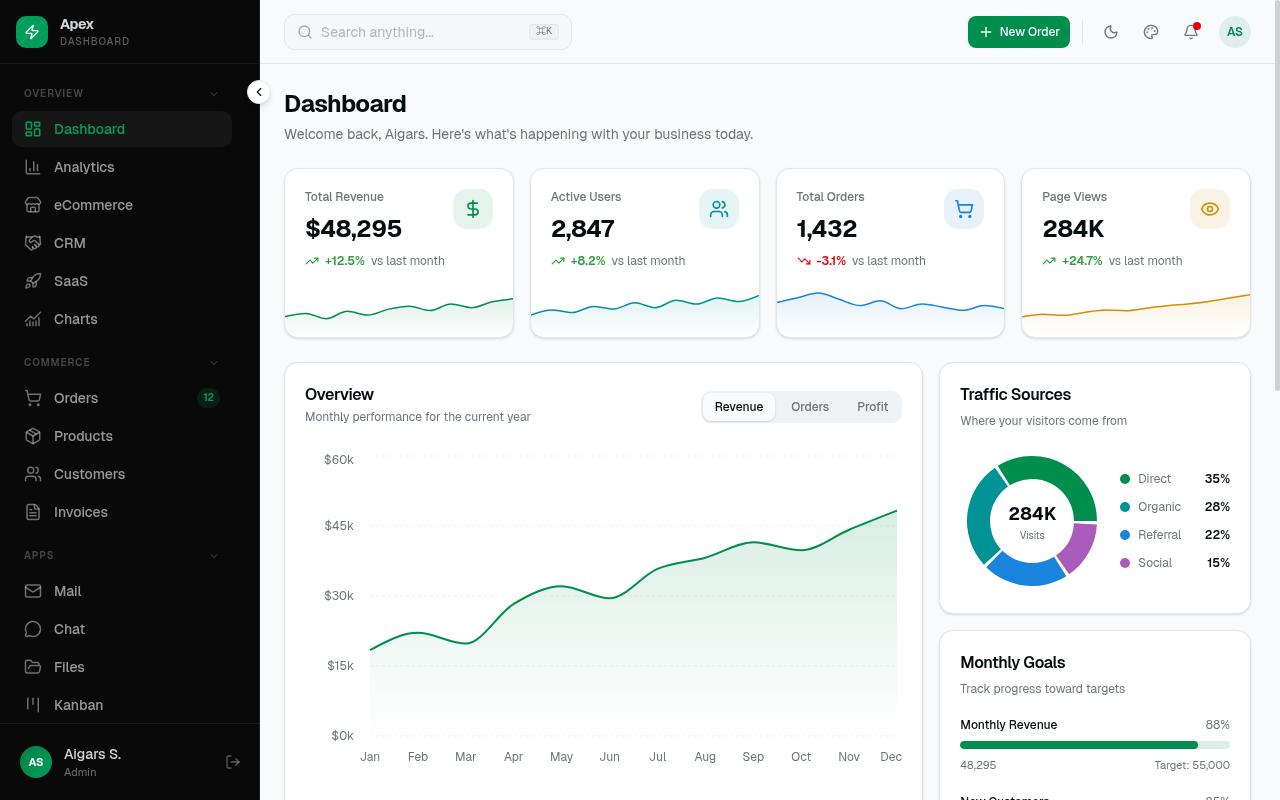Open the theme palette icon
This screenshot has height=800, width=1280.
[1151, 32]
